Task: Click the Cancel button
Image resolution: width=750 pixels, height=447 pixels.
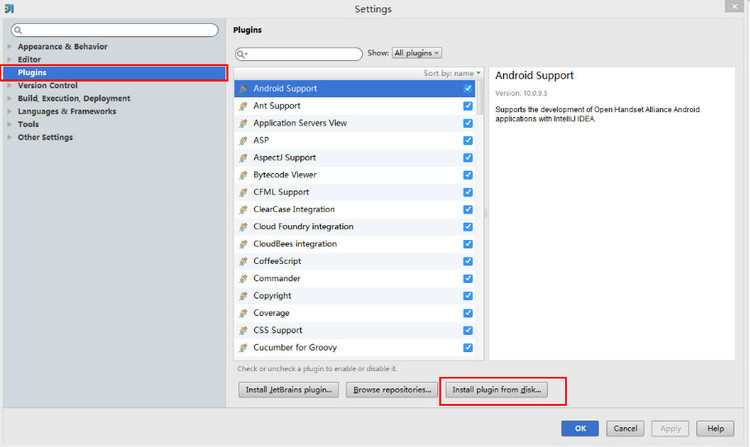Action: point(625,428)
